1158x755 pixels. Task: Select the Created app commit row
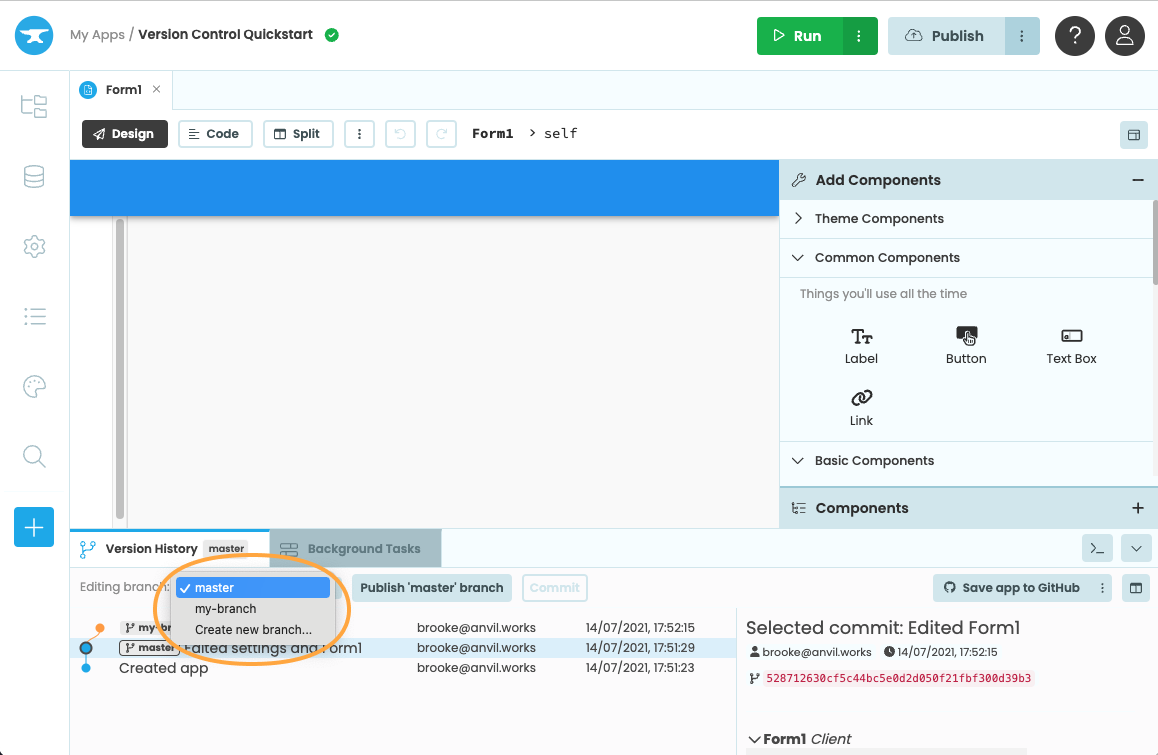click(x=164, y=668)
